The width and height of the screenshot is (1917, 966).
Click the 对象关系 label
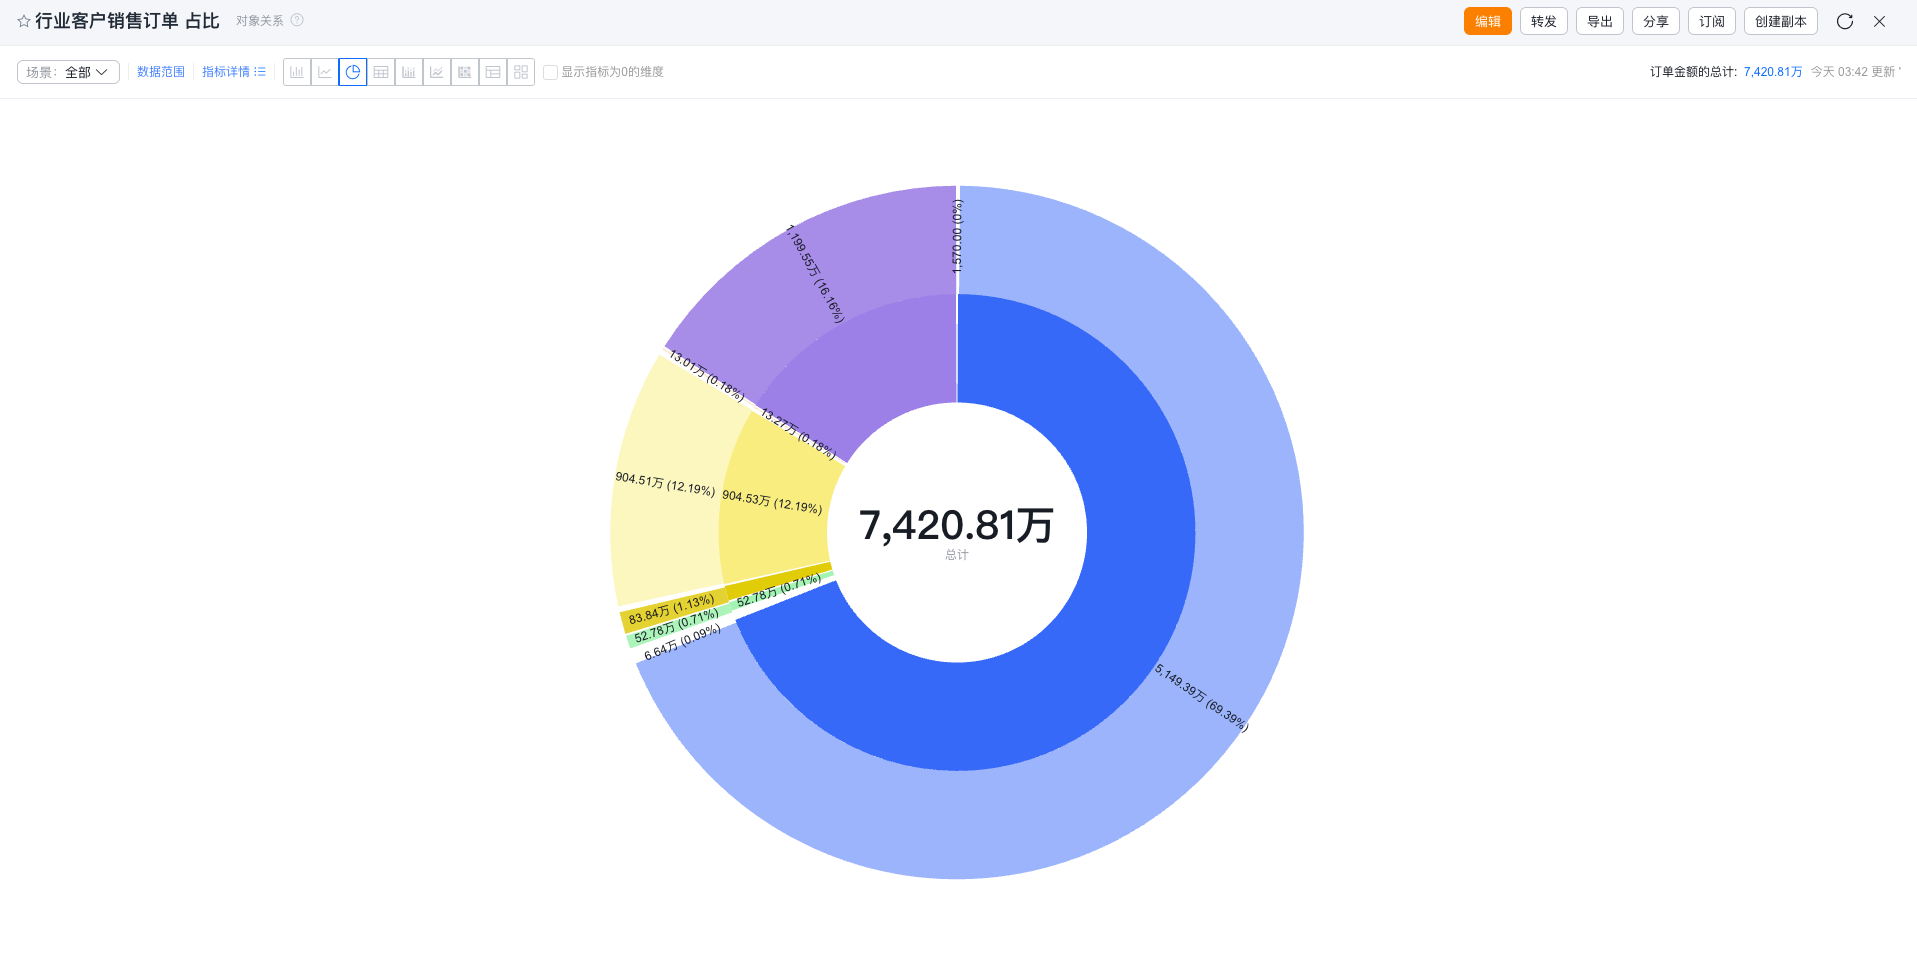(260, 20)
